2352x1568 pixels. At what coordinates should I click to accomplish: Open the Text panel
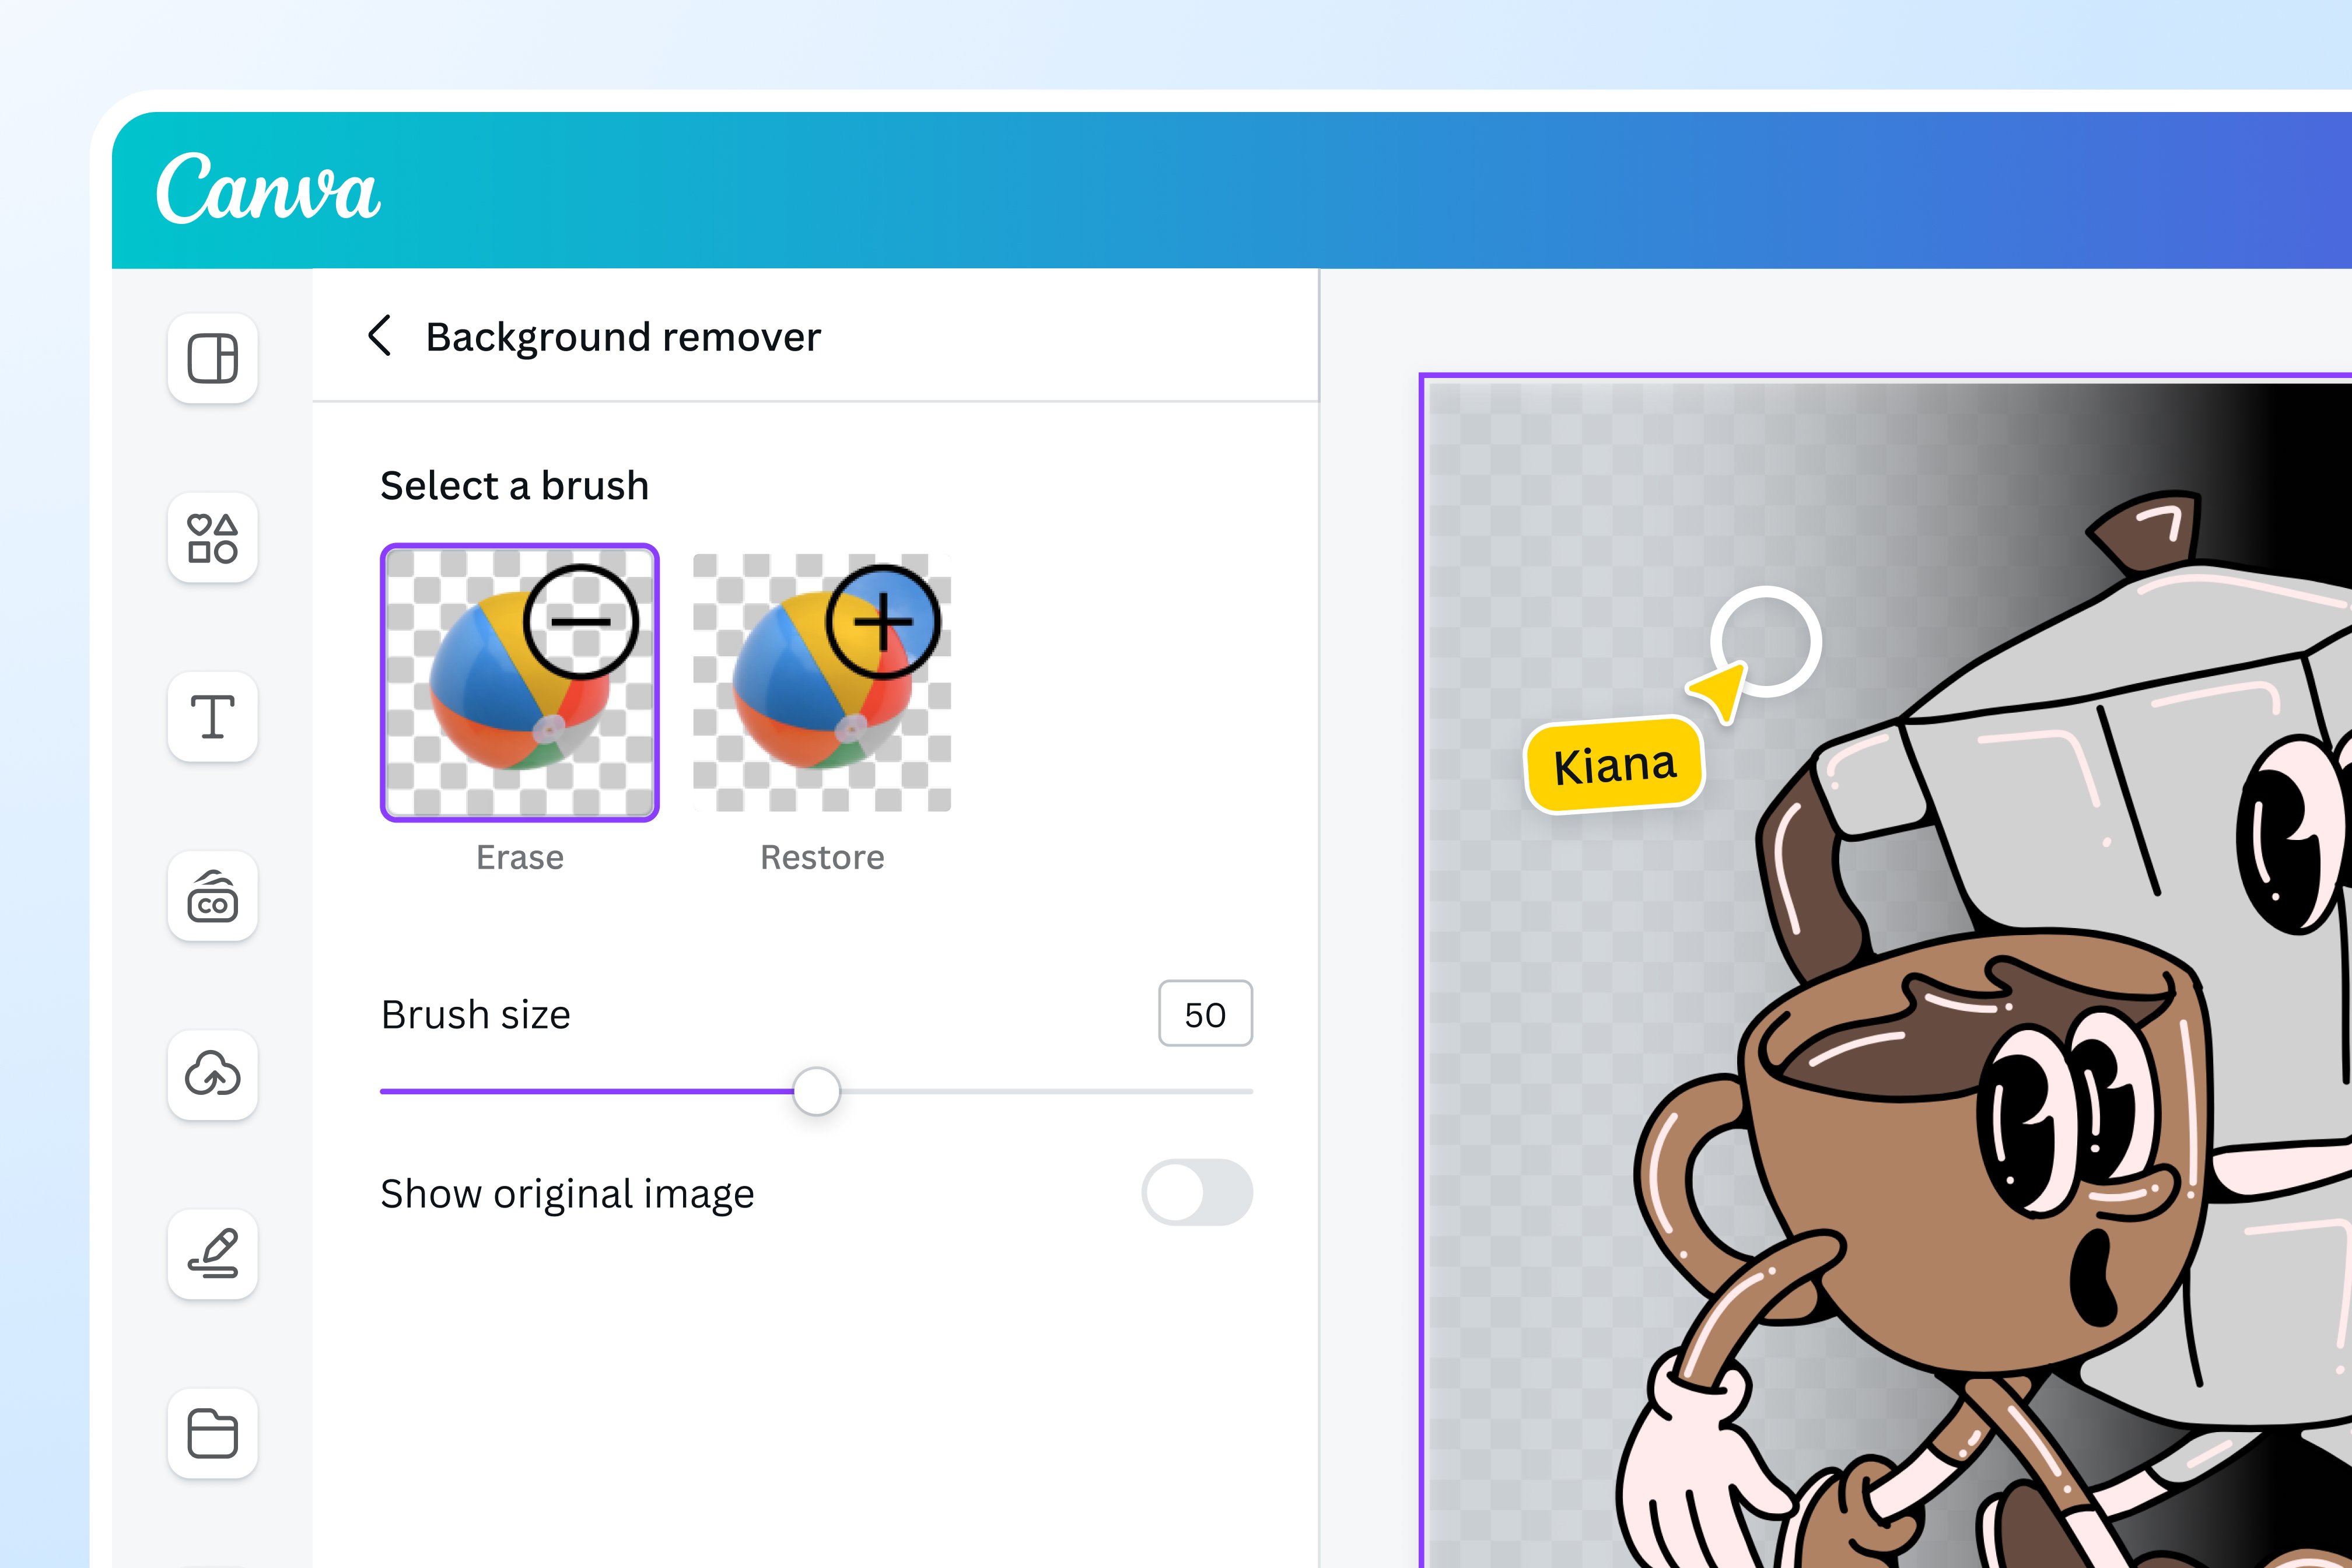(x=213, y=718)
